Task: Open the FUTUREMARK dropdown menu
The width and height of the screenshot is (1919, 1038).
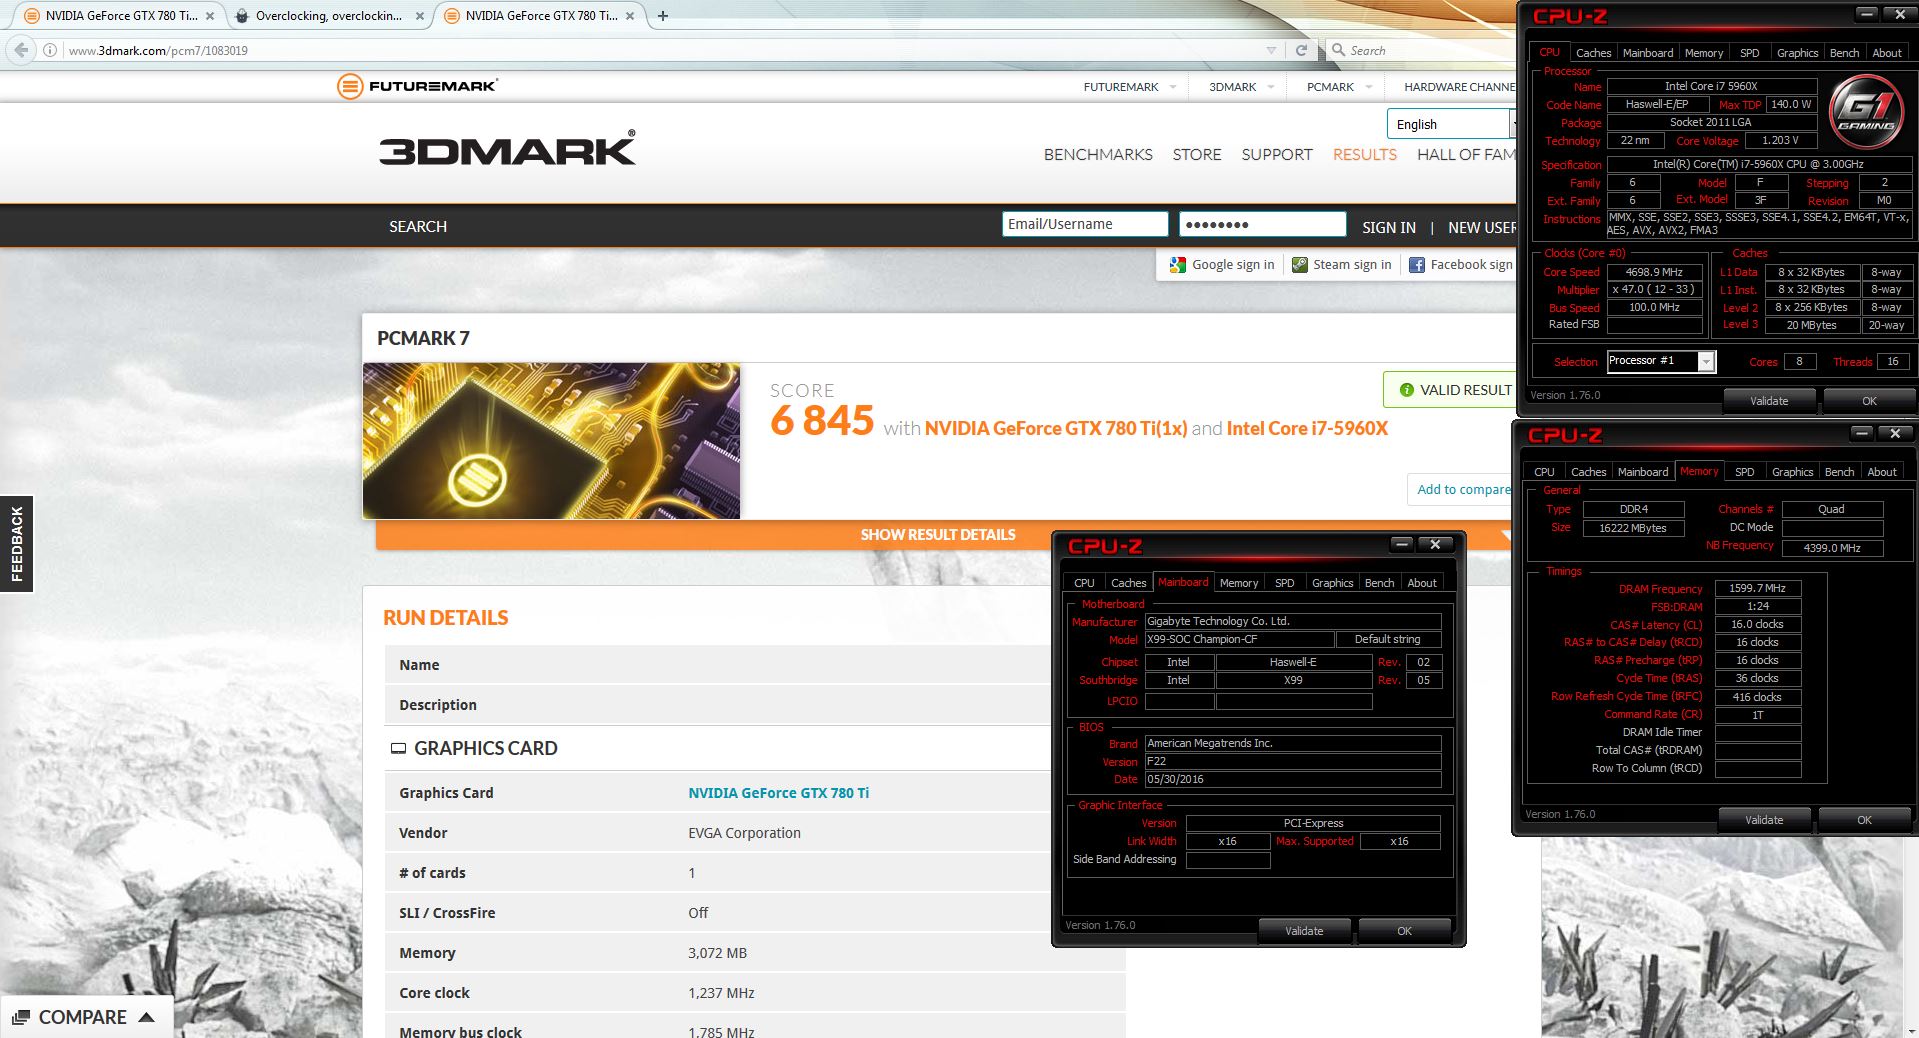Action: [1130, 87]
